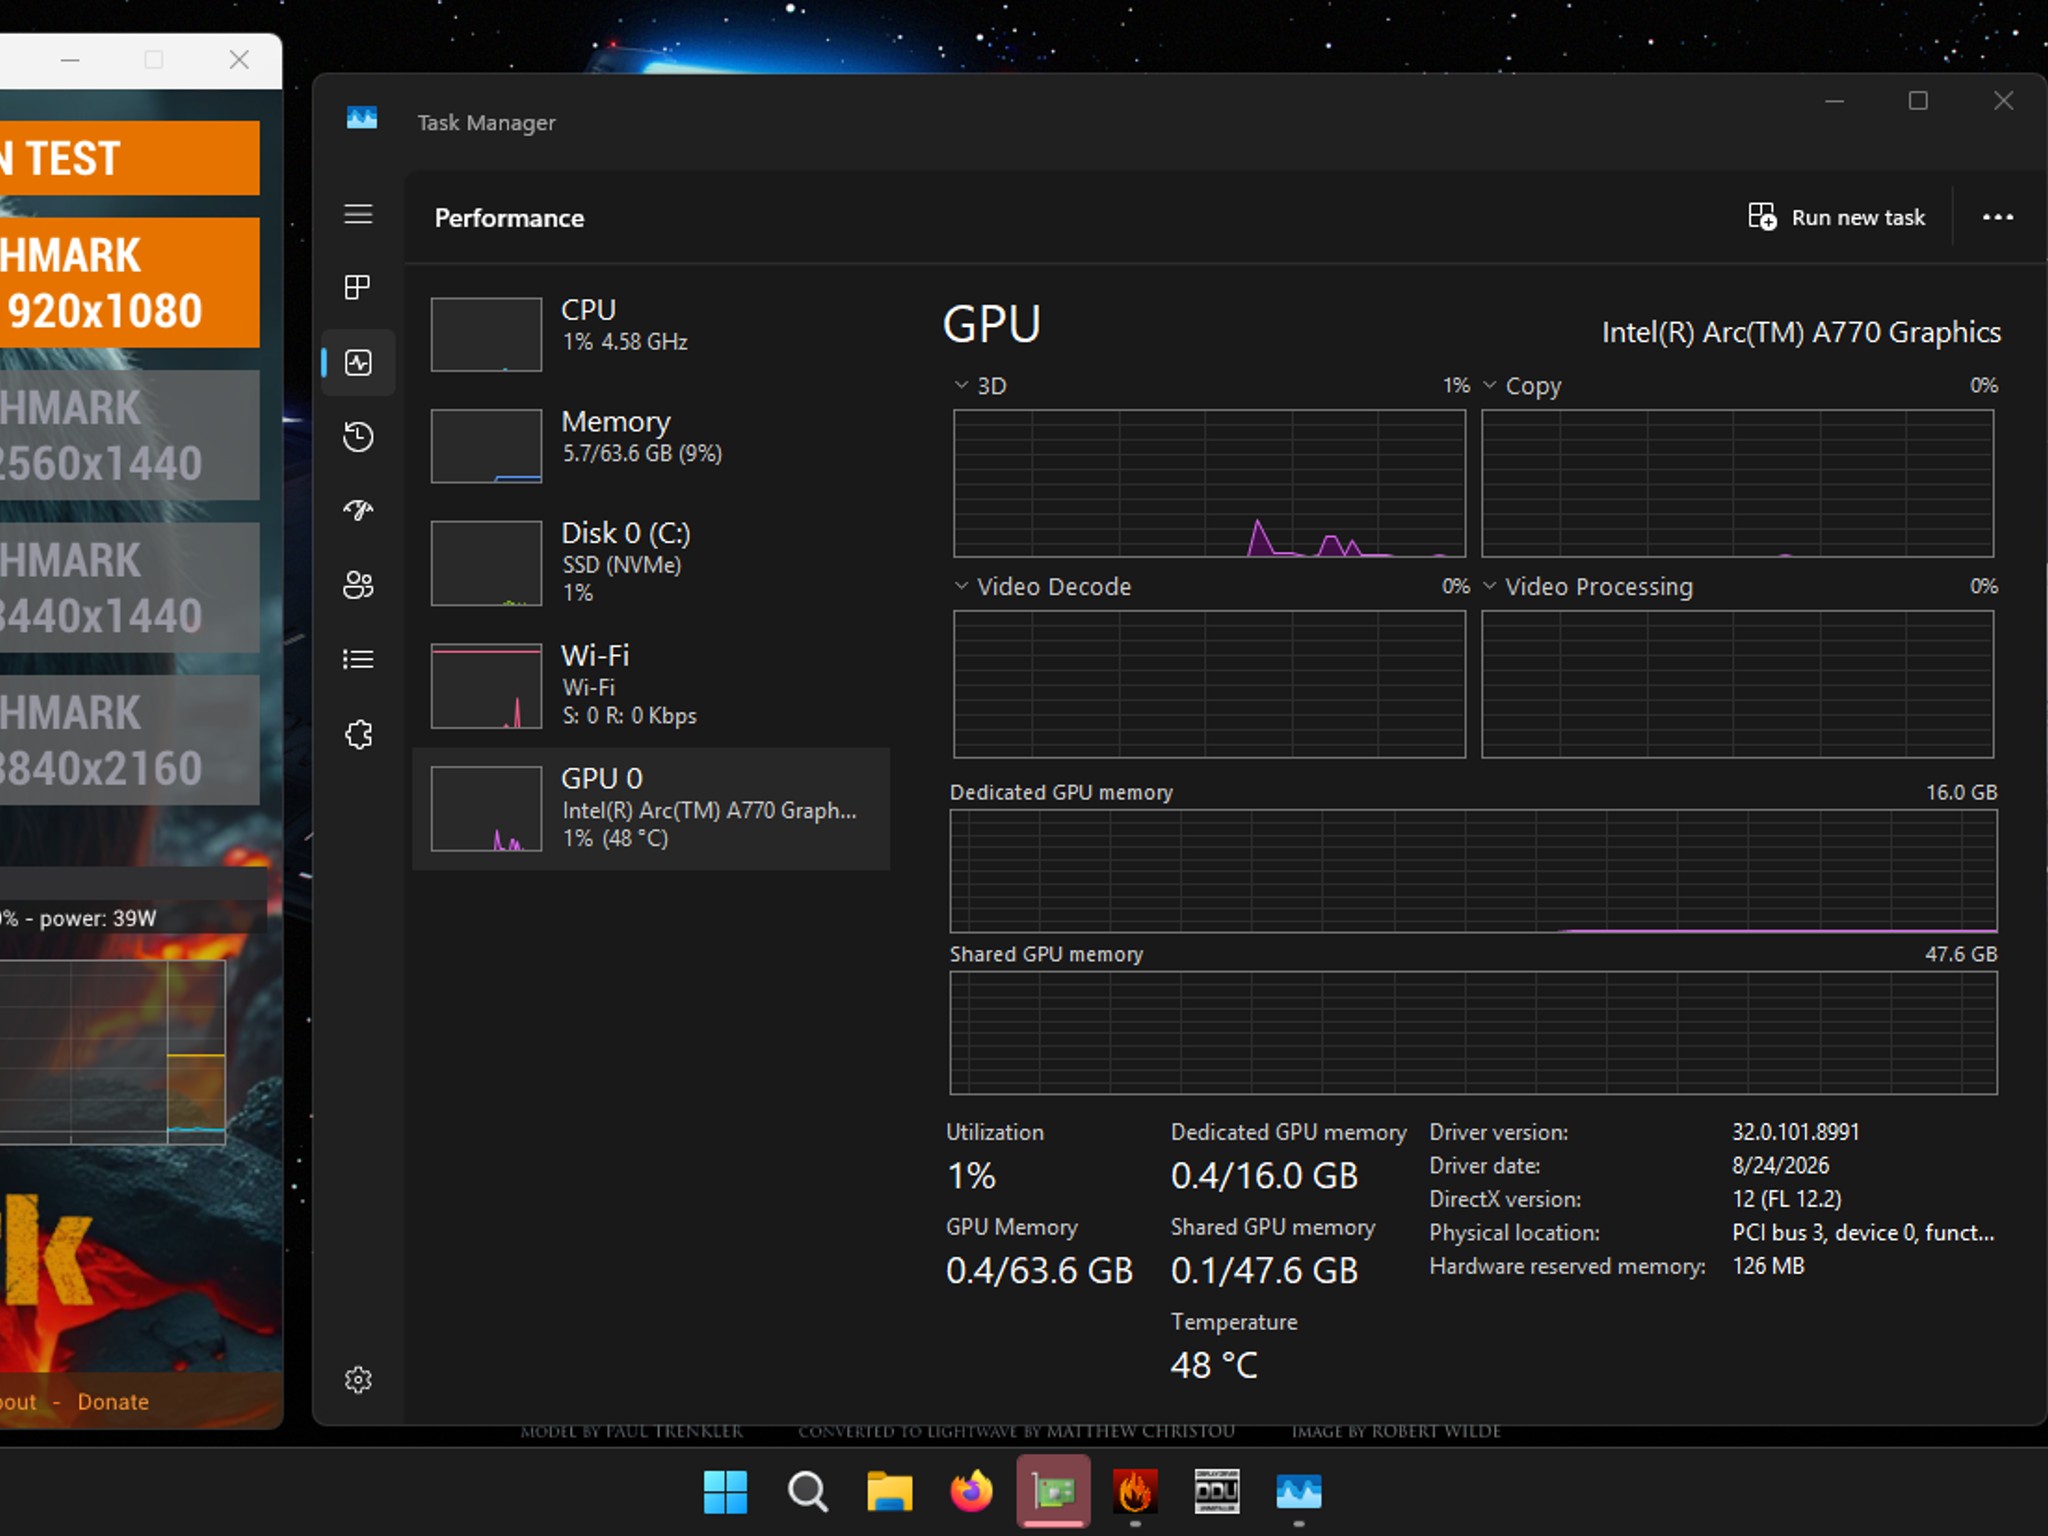Click the Shared GPU memory graph

(x=1473, y=1032)
